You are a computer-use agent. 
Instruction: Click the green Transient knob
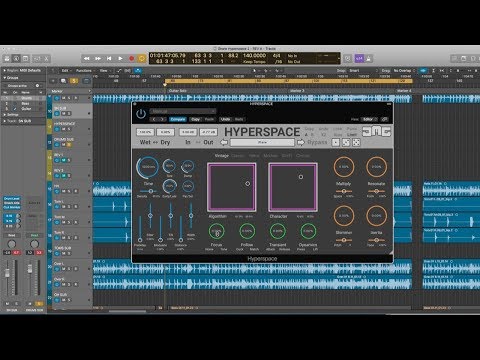(x=278, y=231)
